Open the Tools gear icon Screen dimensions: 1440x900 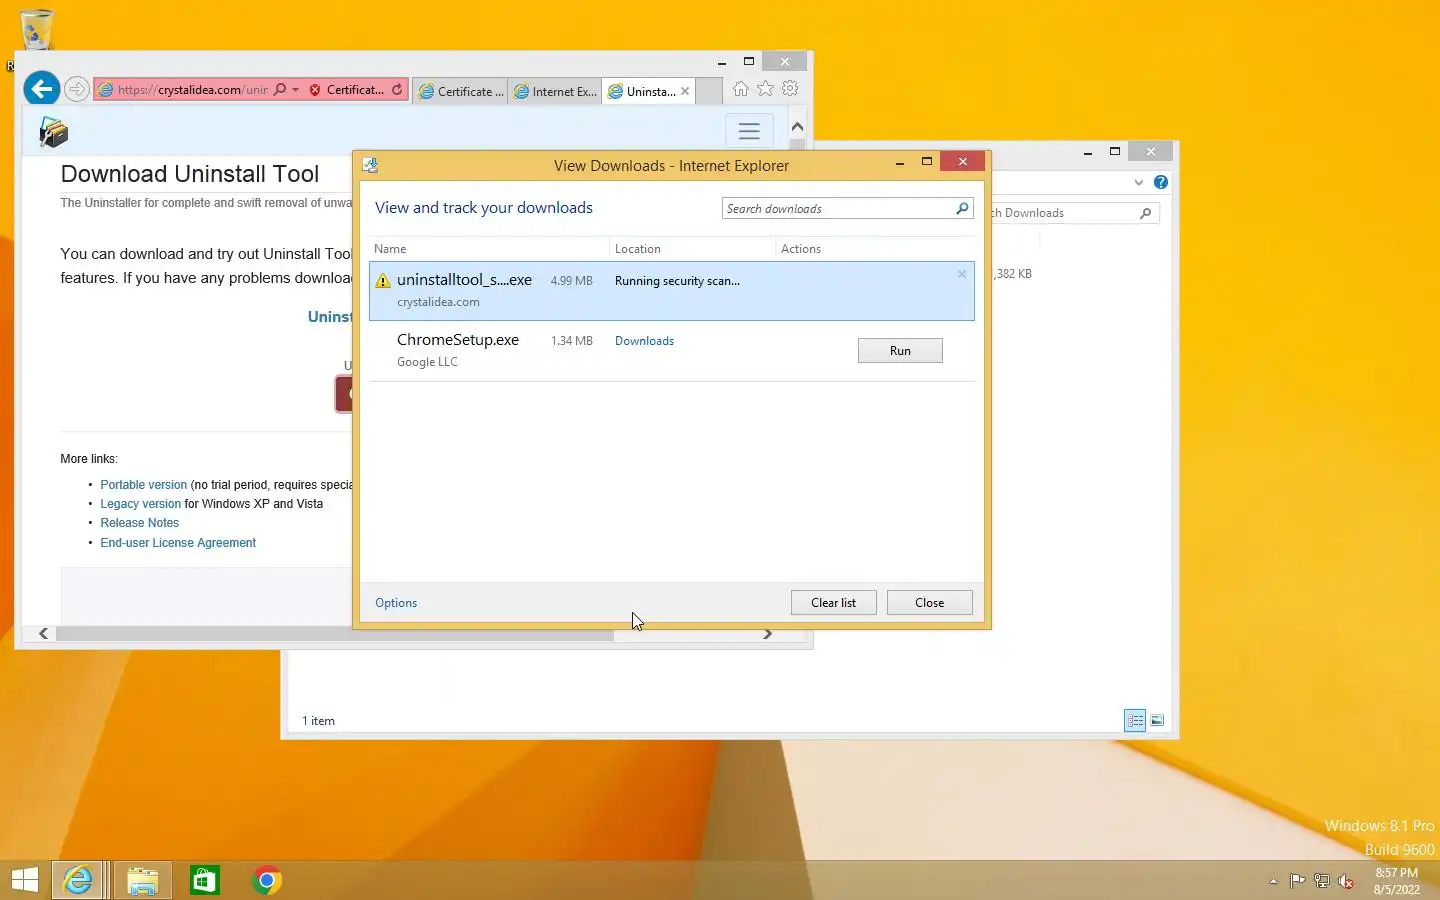click(x=790, y=89)
